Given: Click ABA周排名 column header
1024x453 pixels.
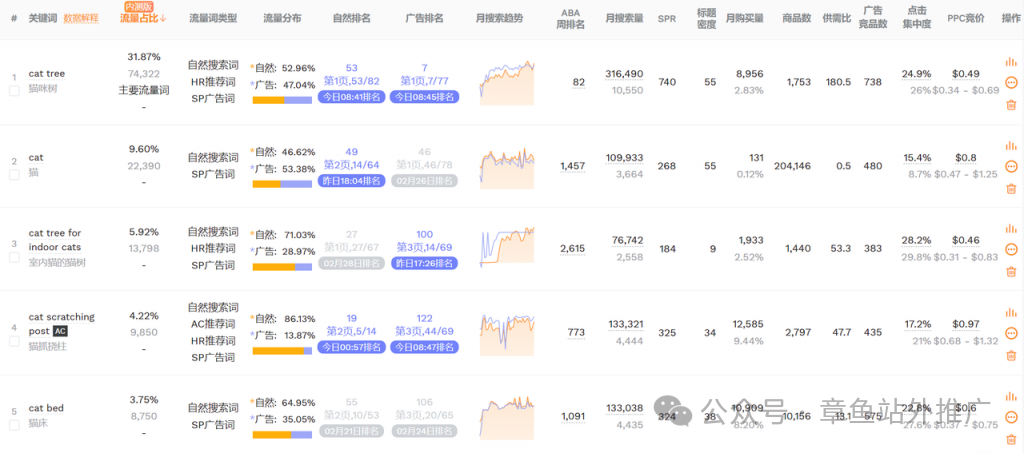Looking at the screenshot, I should pos(570,18).
